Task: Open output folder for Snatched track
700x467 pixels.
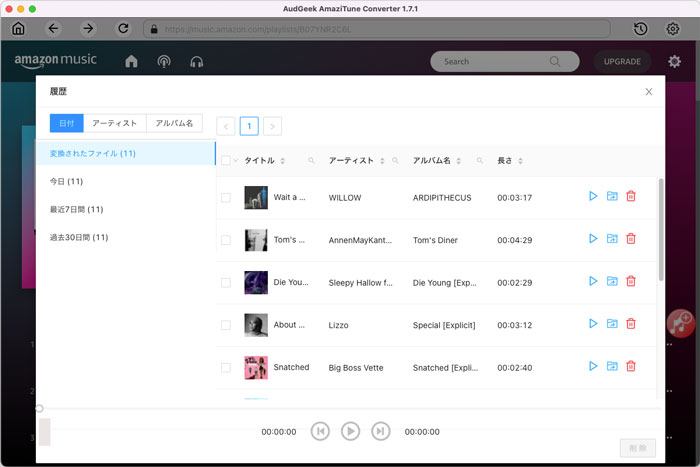Action: (612, 366)
